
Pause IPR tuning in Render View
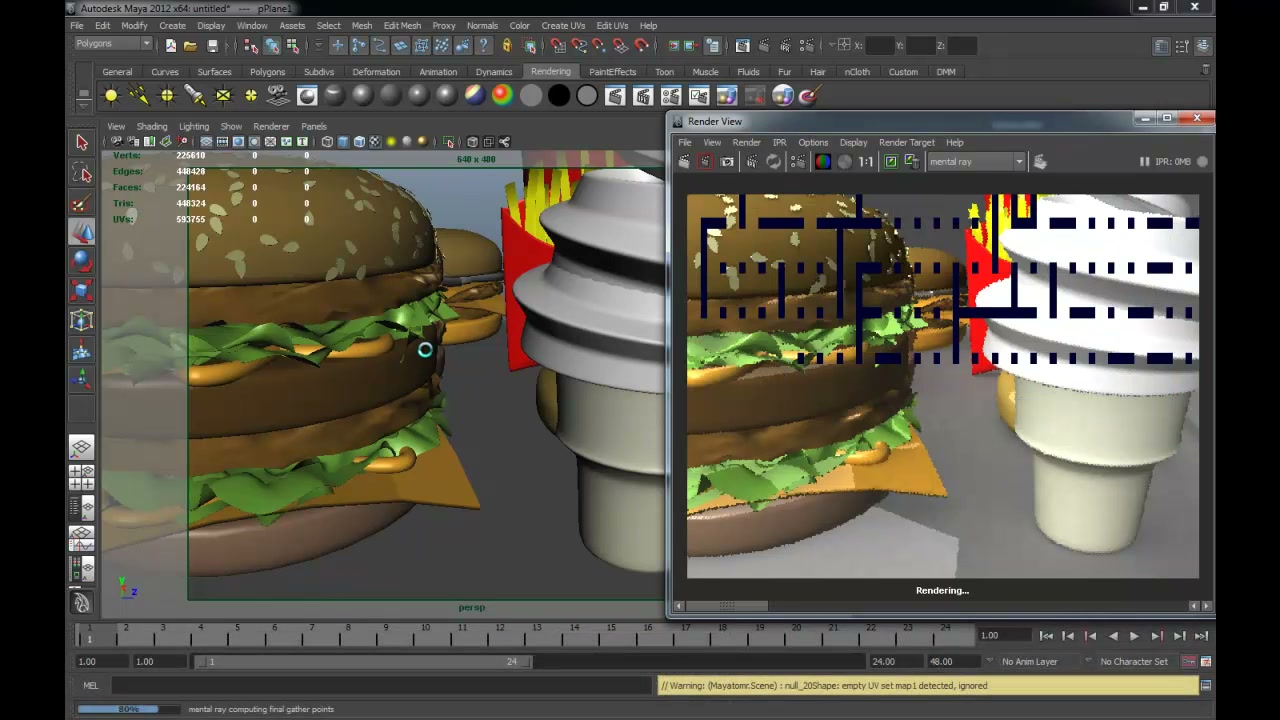pyautogui.click(x=1144, y=162)
